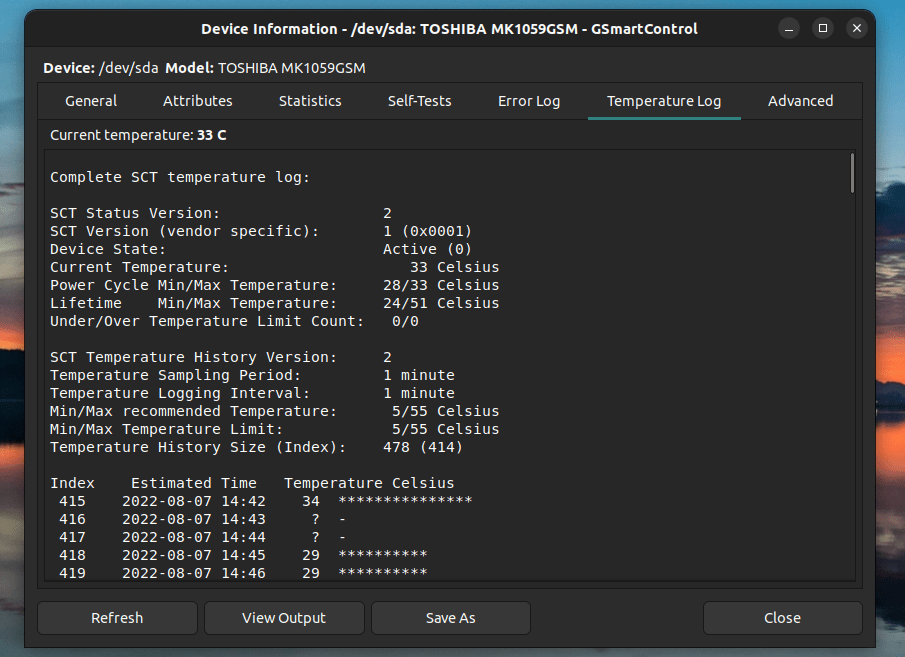Screen dimensions: 905x657
Task: Click the Device Information title bar
Action: [x=449, y=29]
